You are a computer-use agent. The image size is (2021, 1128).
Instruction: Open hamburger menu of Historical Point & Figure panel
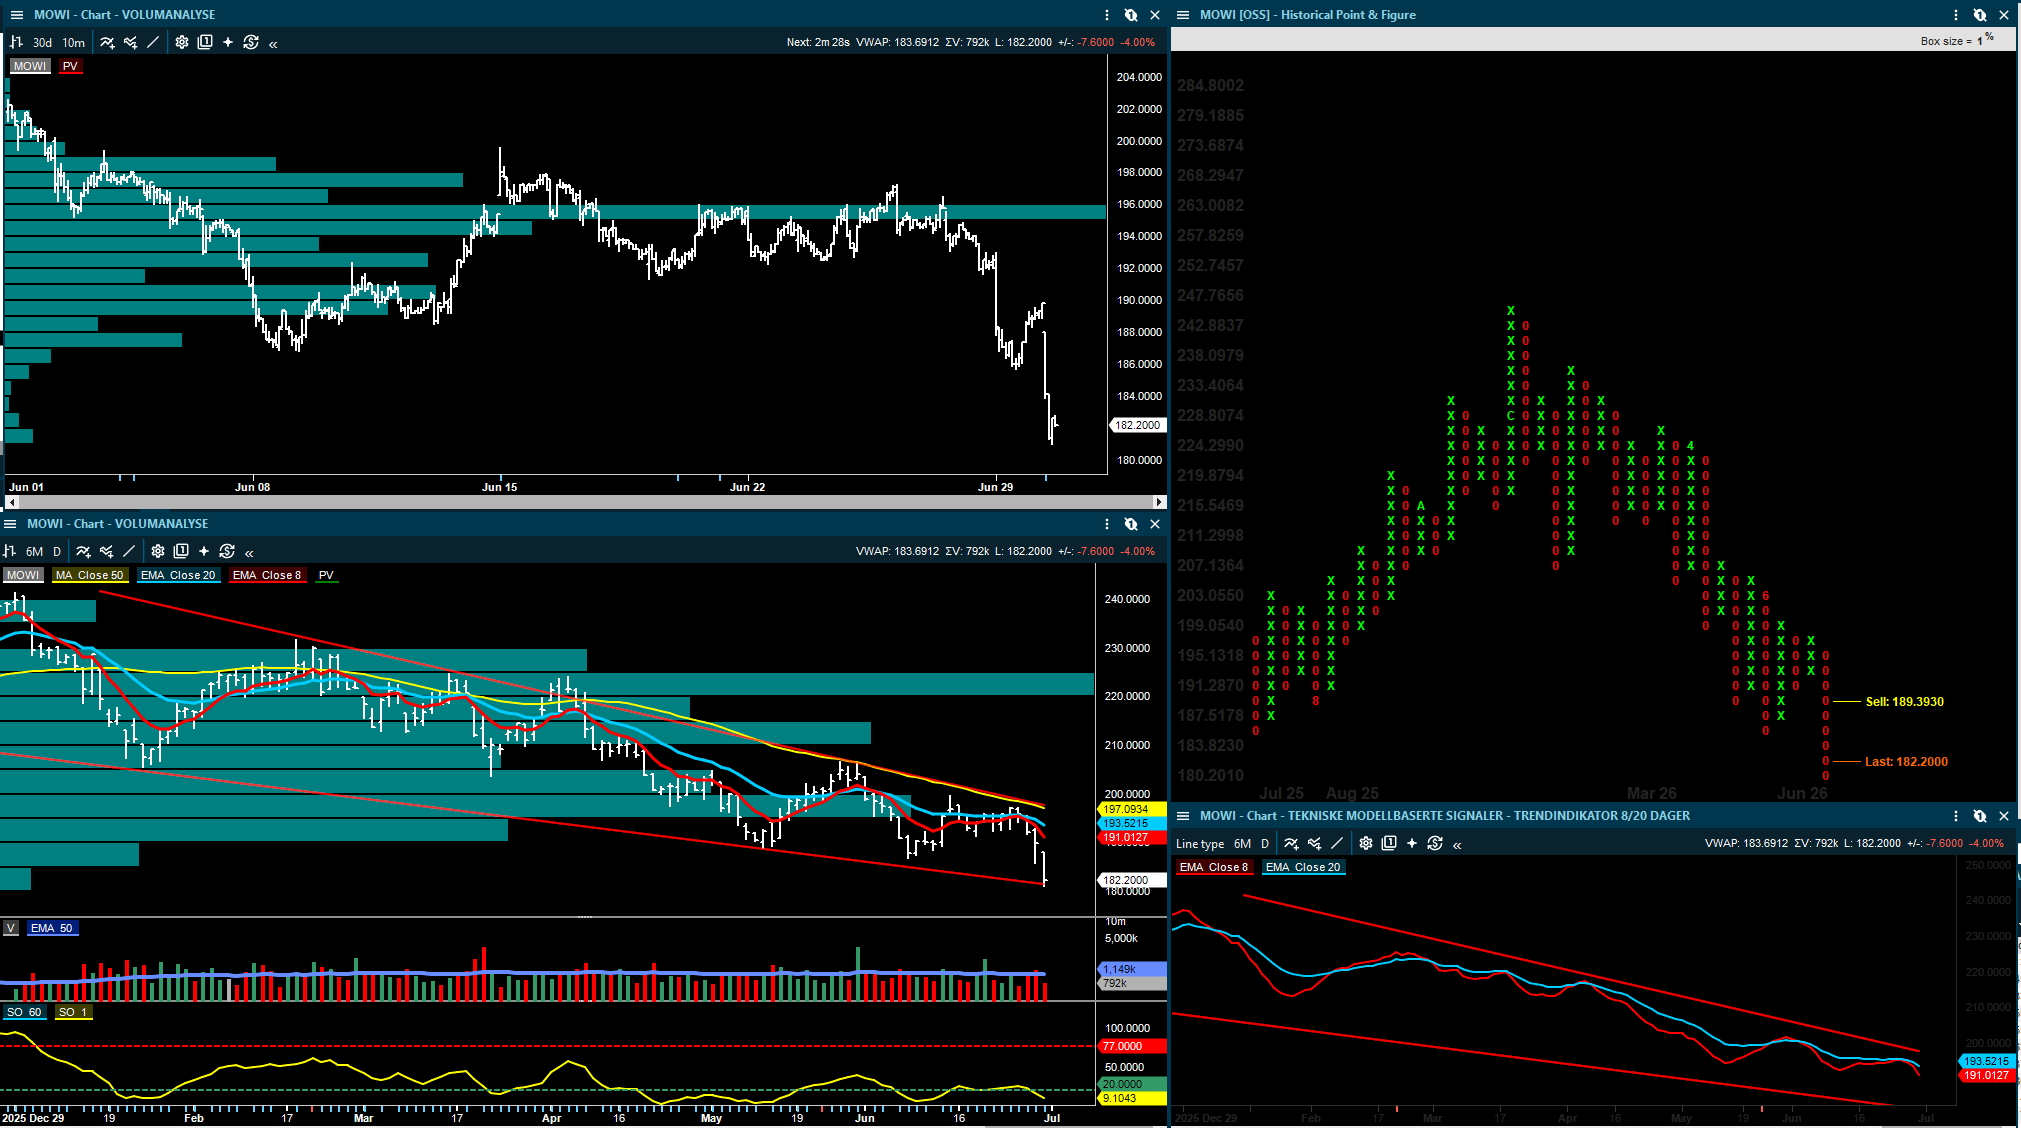[x=1183, y=15]
